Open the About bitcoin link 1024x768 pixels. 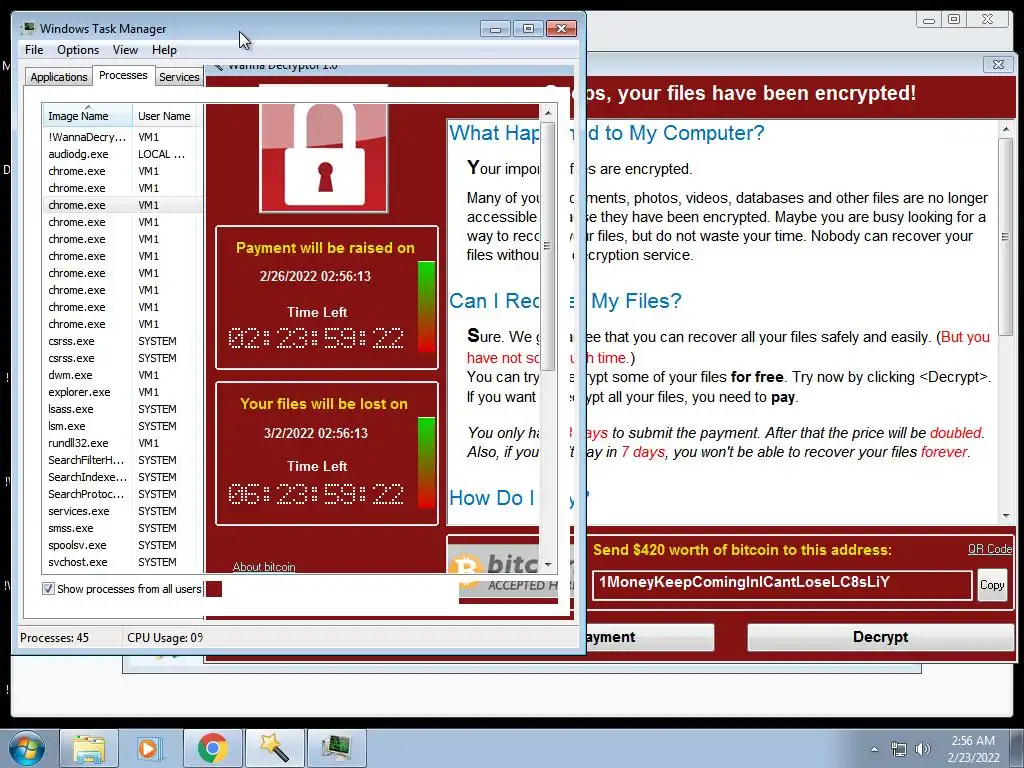pos(264,566)
